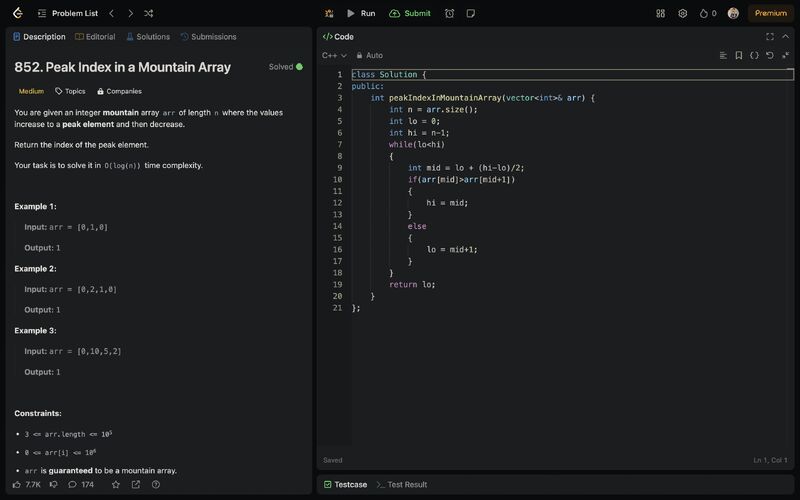Open the comments section icon
The image size is (800, 500).
click(x=72, y=484)
